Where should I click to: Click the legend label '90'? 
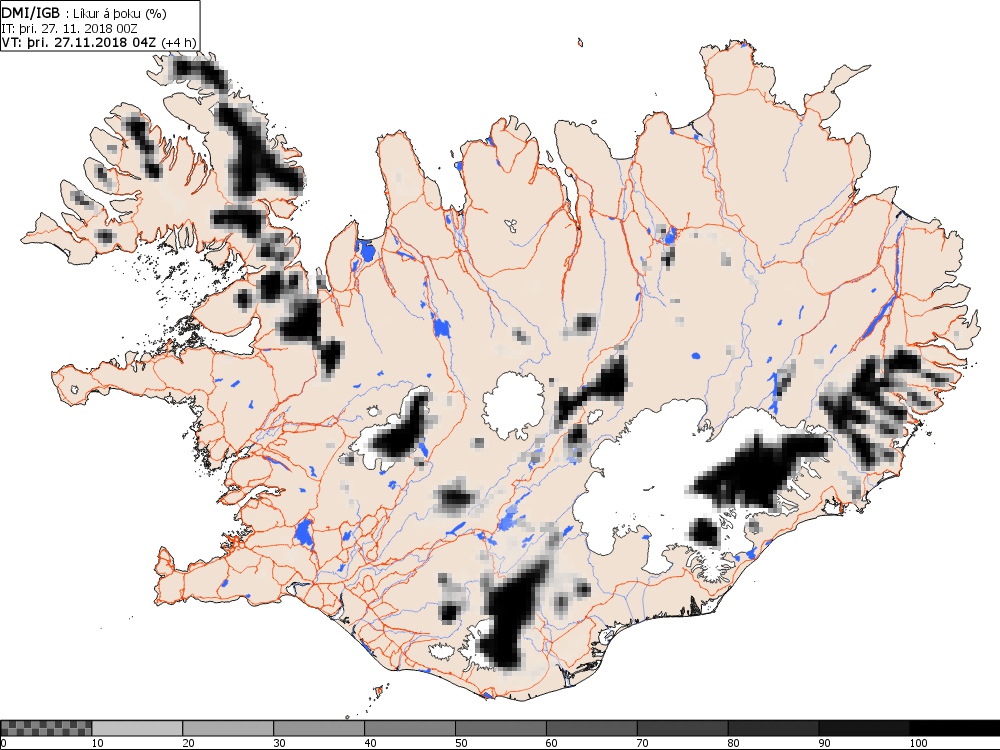point(825,743)
